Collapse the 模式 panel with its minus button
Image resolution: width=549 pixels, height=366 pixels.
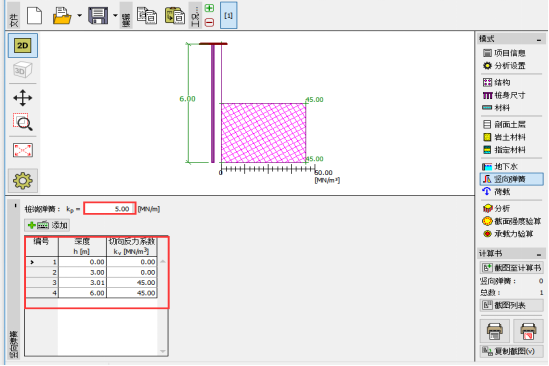[x=539, y=40]
